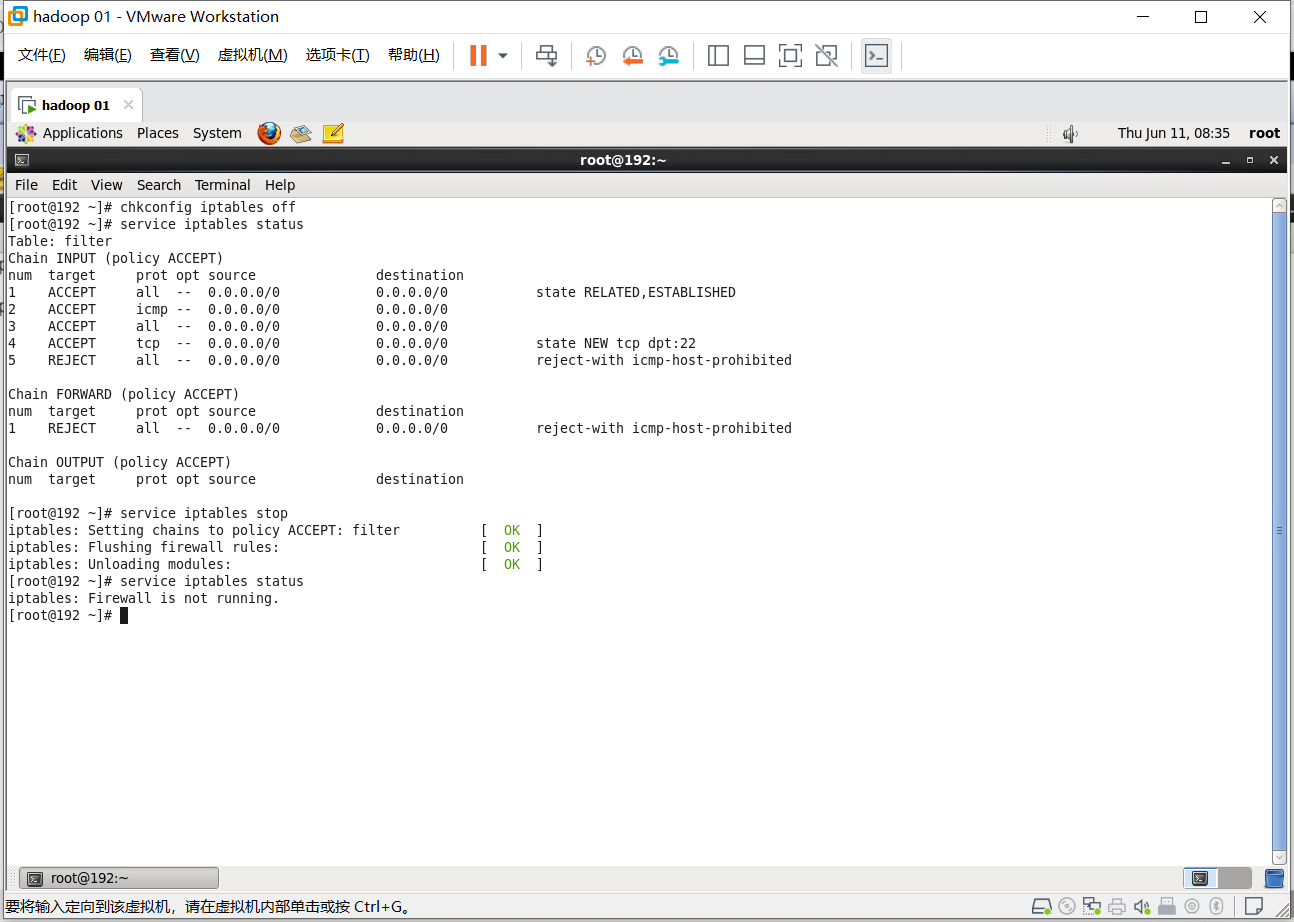Click the 'Chain FORWARD (policy ACCEPT)' line
The height and width of the screenshot is (922, 1294).
coord(124,394)
